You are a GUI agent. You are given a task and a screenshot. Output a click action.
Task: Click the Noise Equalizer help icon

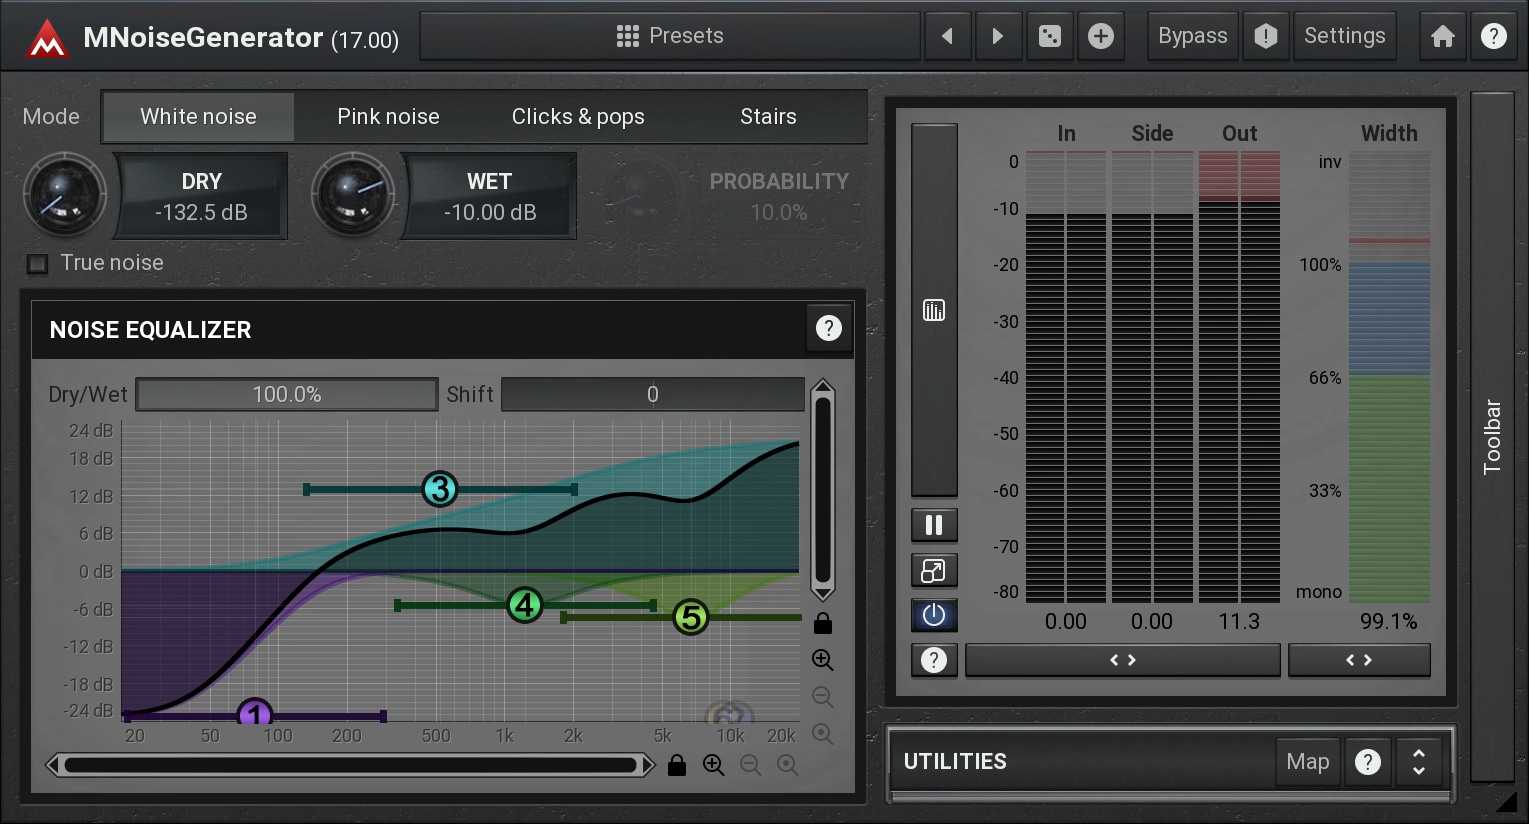[828, 329]
